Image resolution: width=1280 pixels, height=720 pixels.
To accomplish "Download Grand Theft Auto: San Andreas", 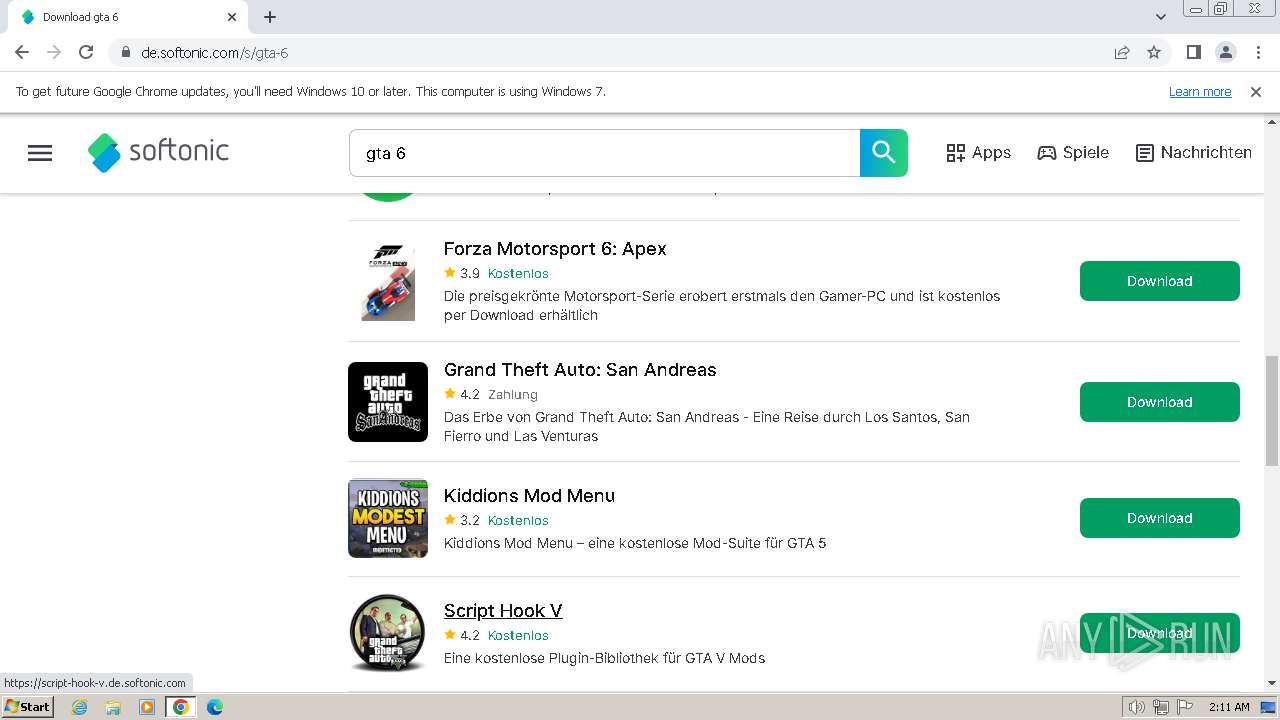I will click(x=1160, y=402).
